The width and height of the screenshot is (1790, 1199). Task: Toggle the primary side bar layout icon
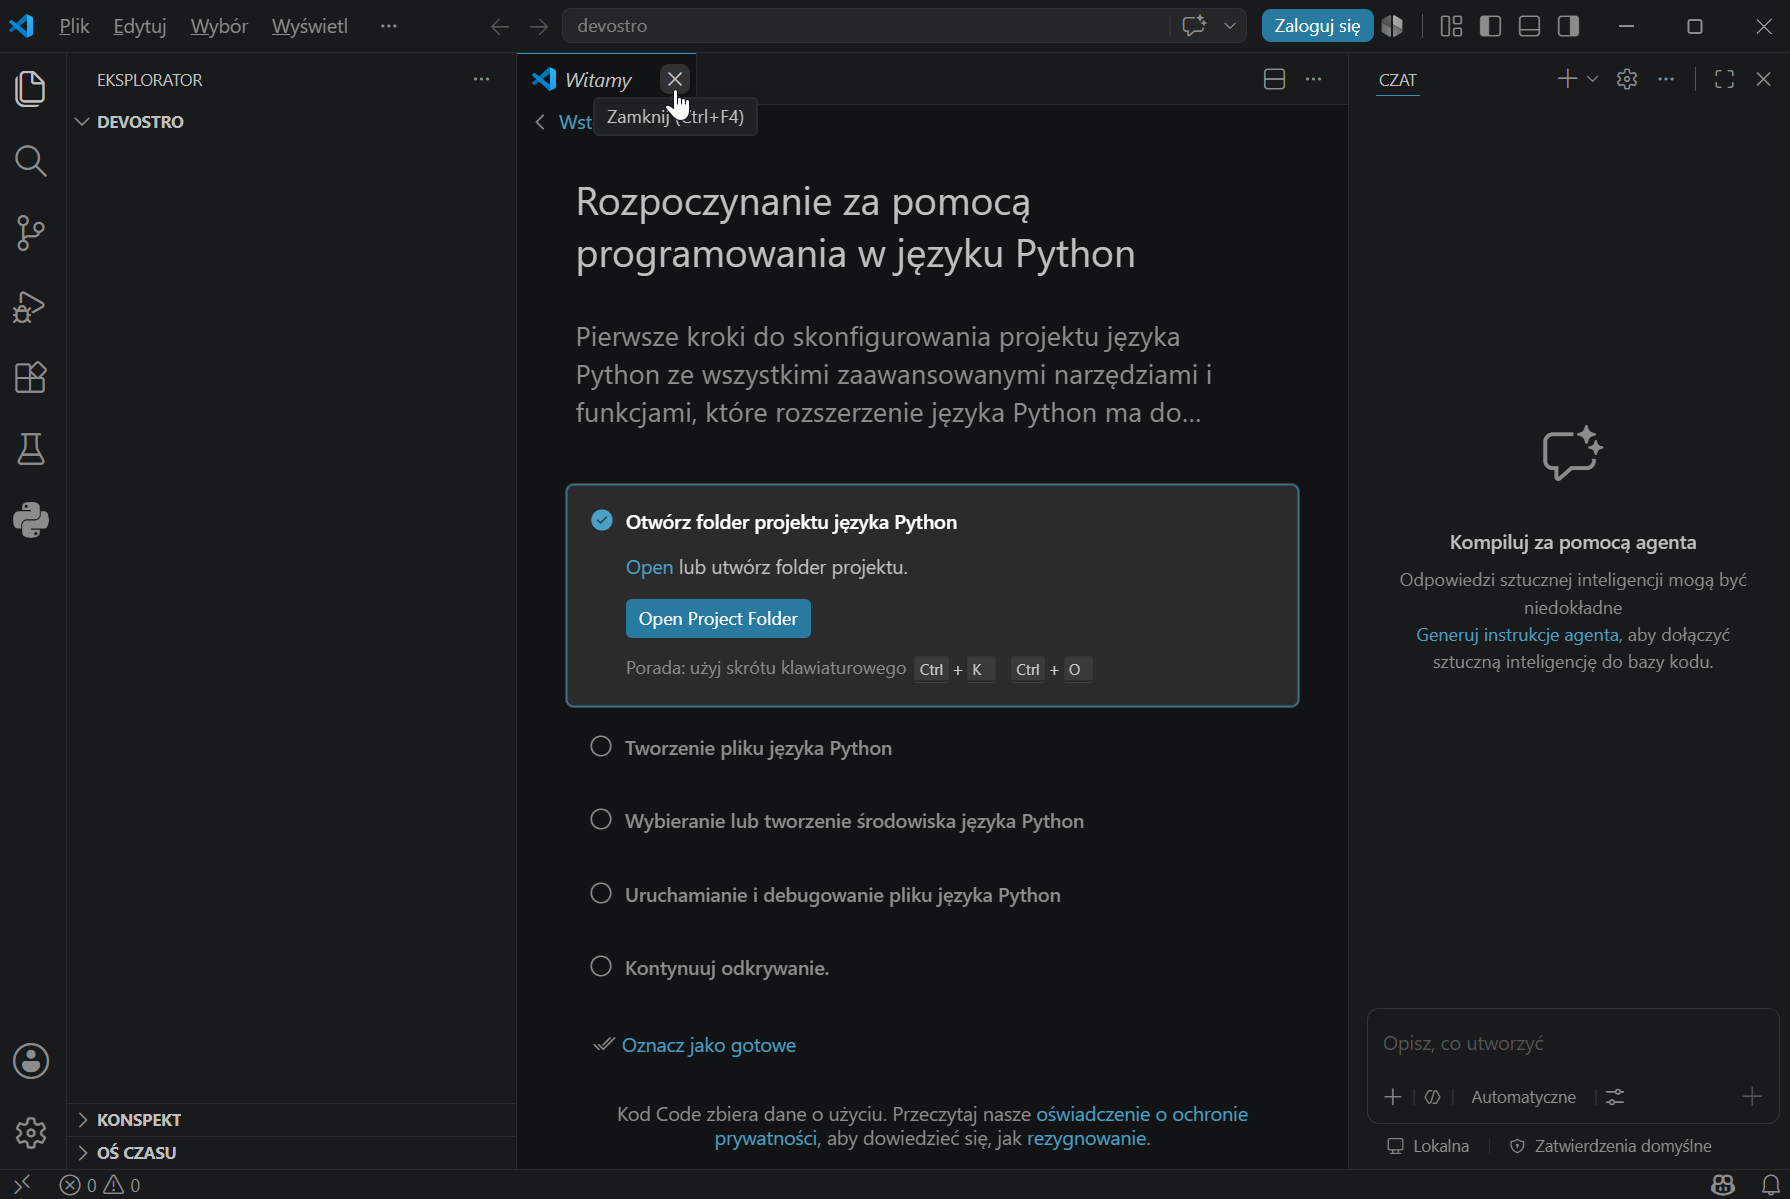(1490, 26)
